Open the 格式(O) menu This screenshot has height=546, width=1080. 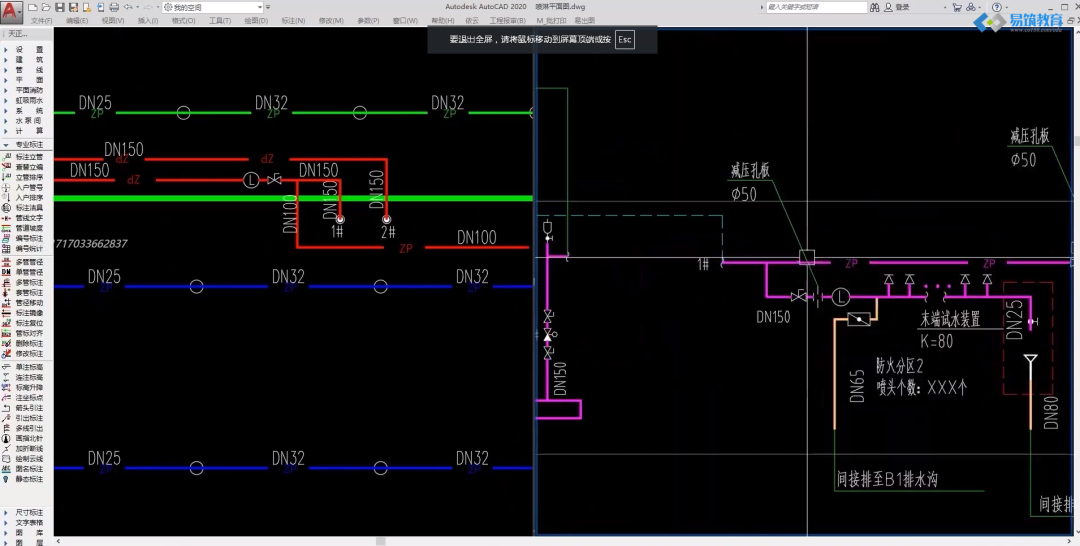click(x=183, y=21)
